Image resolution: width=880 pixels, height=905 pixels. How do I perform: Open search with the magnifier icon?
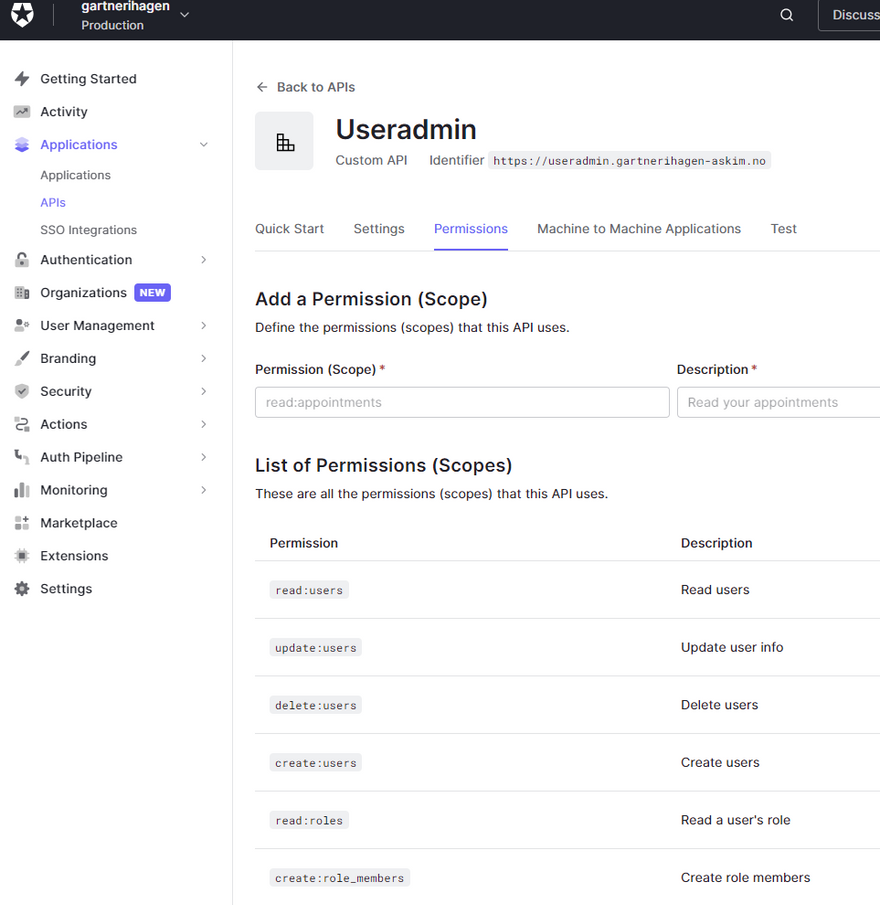point(787,15)
